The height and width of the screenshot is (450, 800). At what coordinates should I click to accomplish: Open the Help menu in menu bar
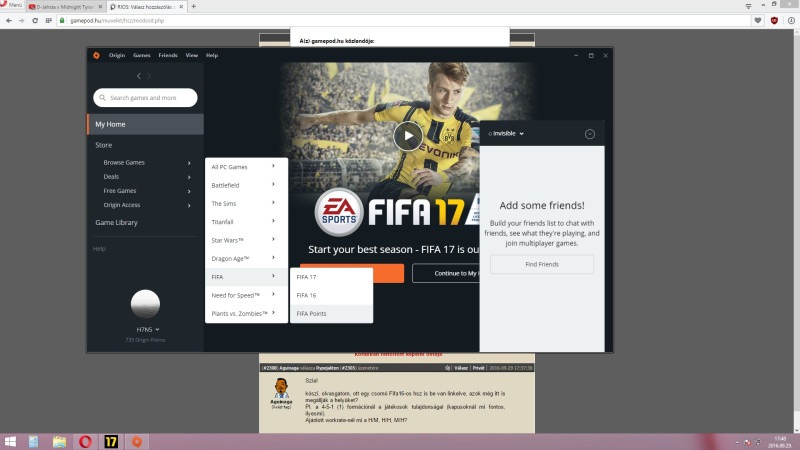click(x=212, y=55)
